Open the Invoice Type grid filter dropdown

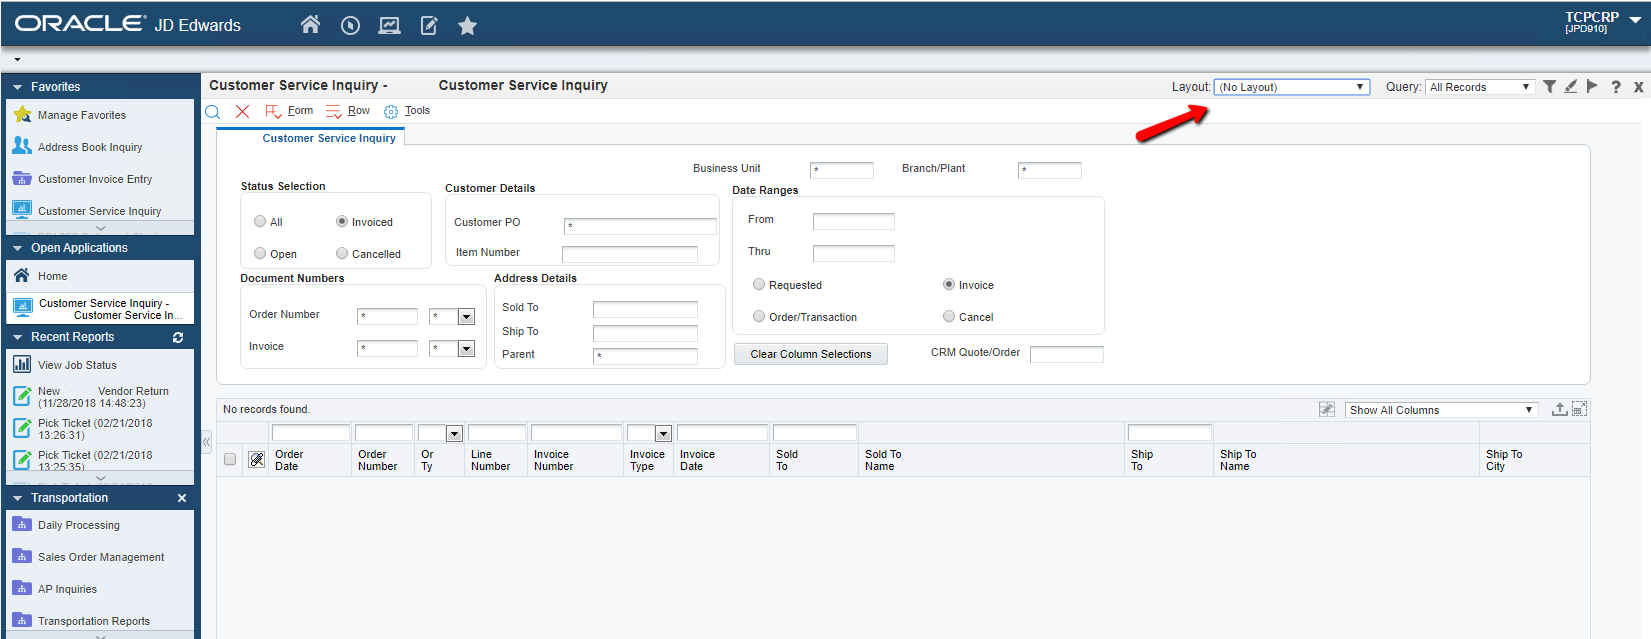[x=663, y=433]
